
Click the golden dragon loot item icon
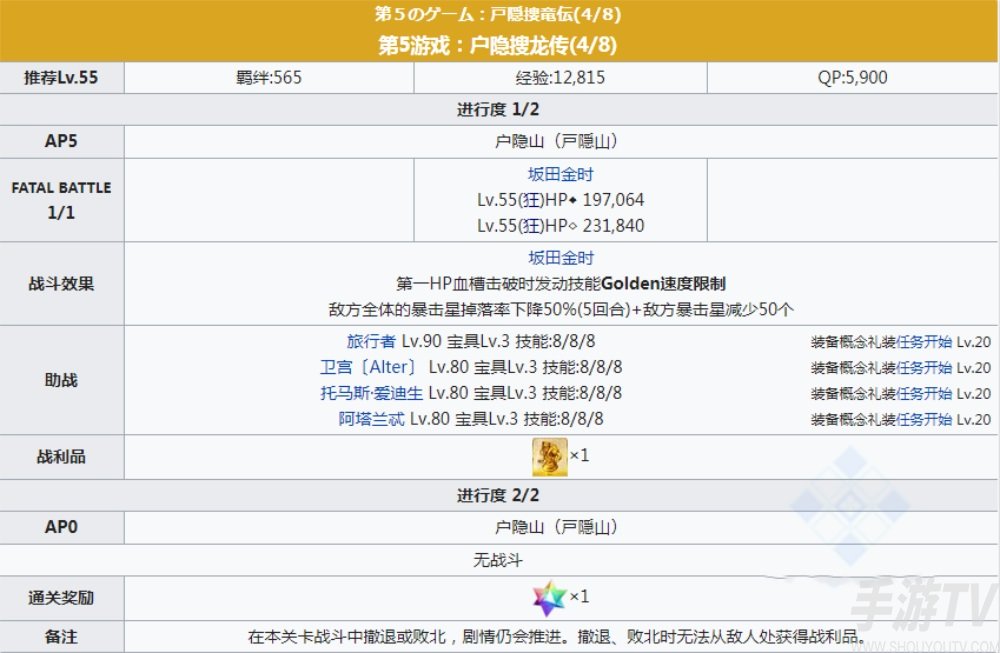coord(550,457)
